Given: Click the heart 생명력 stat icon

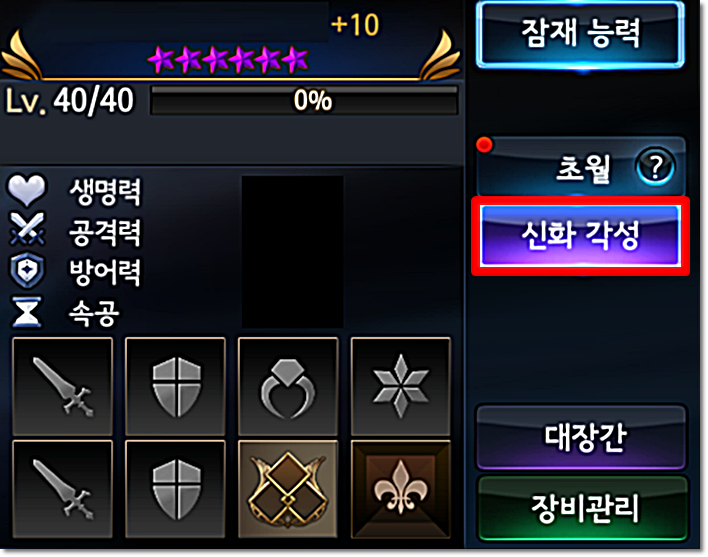Looking at the screenshot, I should (27, 190).
